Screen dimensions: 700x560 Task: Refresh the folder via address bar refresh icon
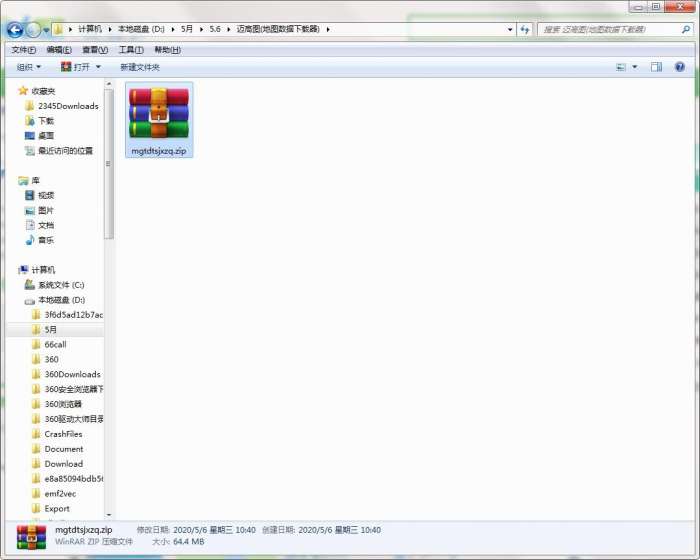[x=525, y=29]
